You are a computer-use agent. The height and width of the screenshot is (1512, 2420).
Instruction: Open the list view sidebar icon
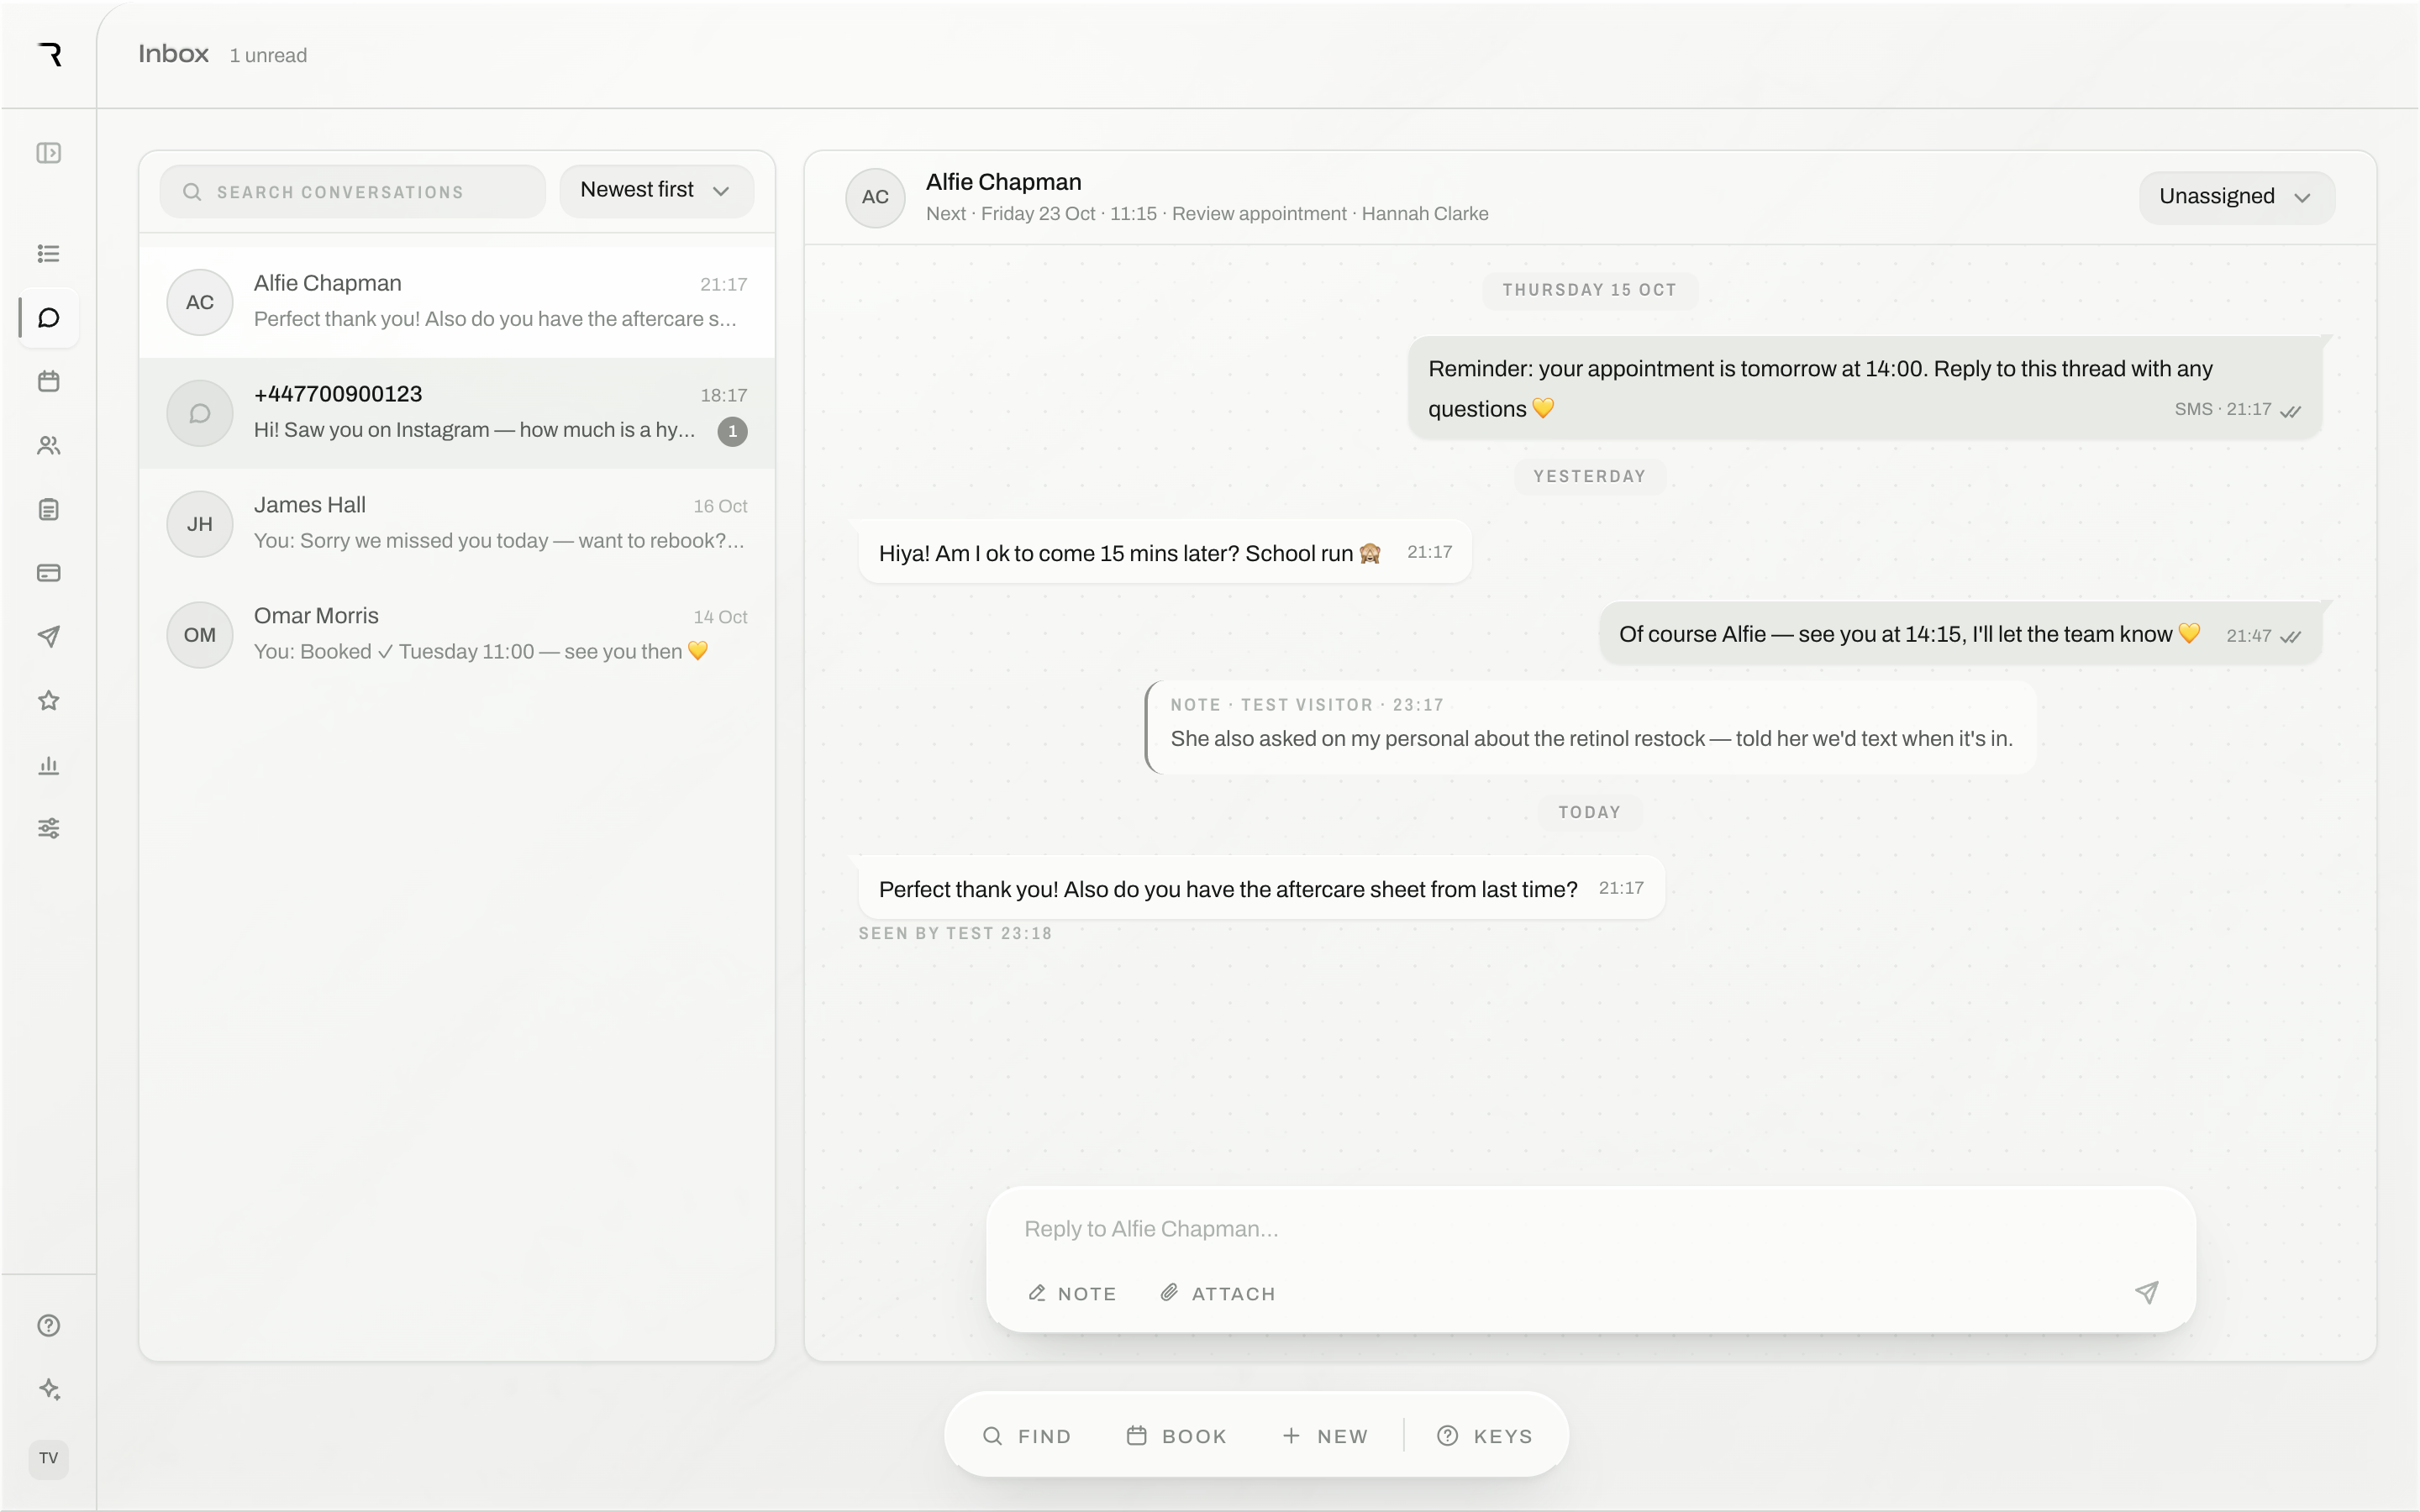click(x=48, y=254)
